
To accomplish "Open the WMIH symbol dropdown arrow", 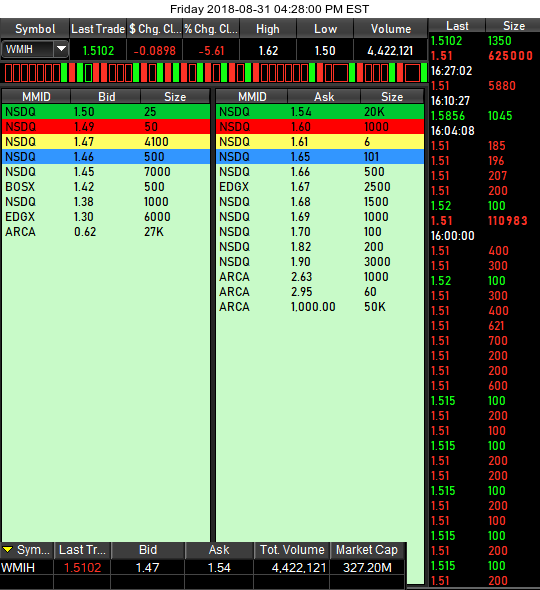I will [61, 49].
